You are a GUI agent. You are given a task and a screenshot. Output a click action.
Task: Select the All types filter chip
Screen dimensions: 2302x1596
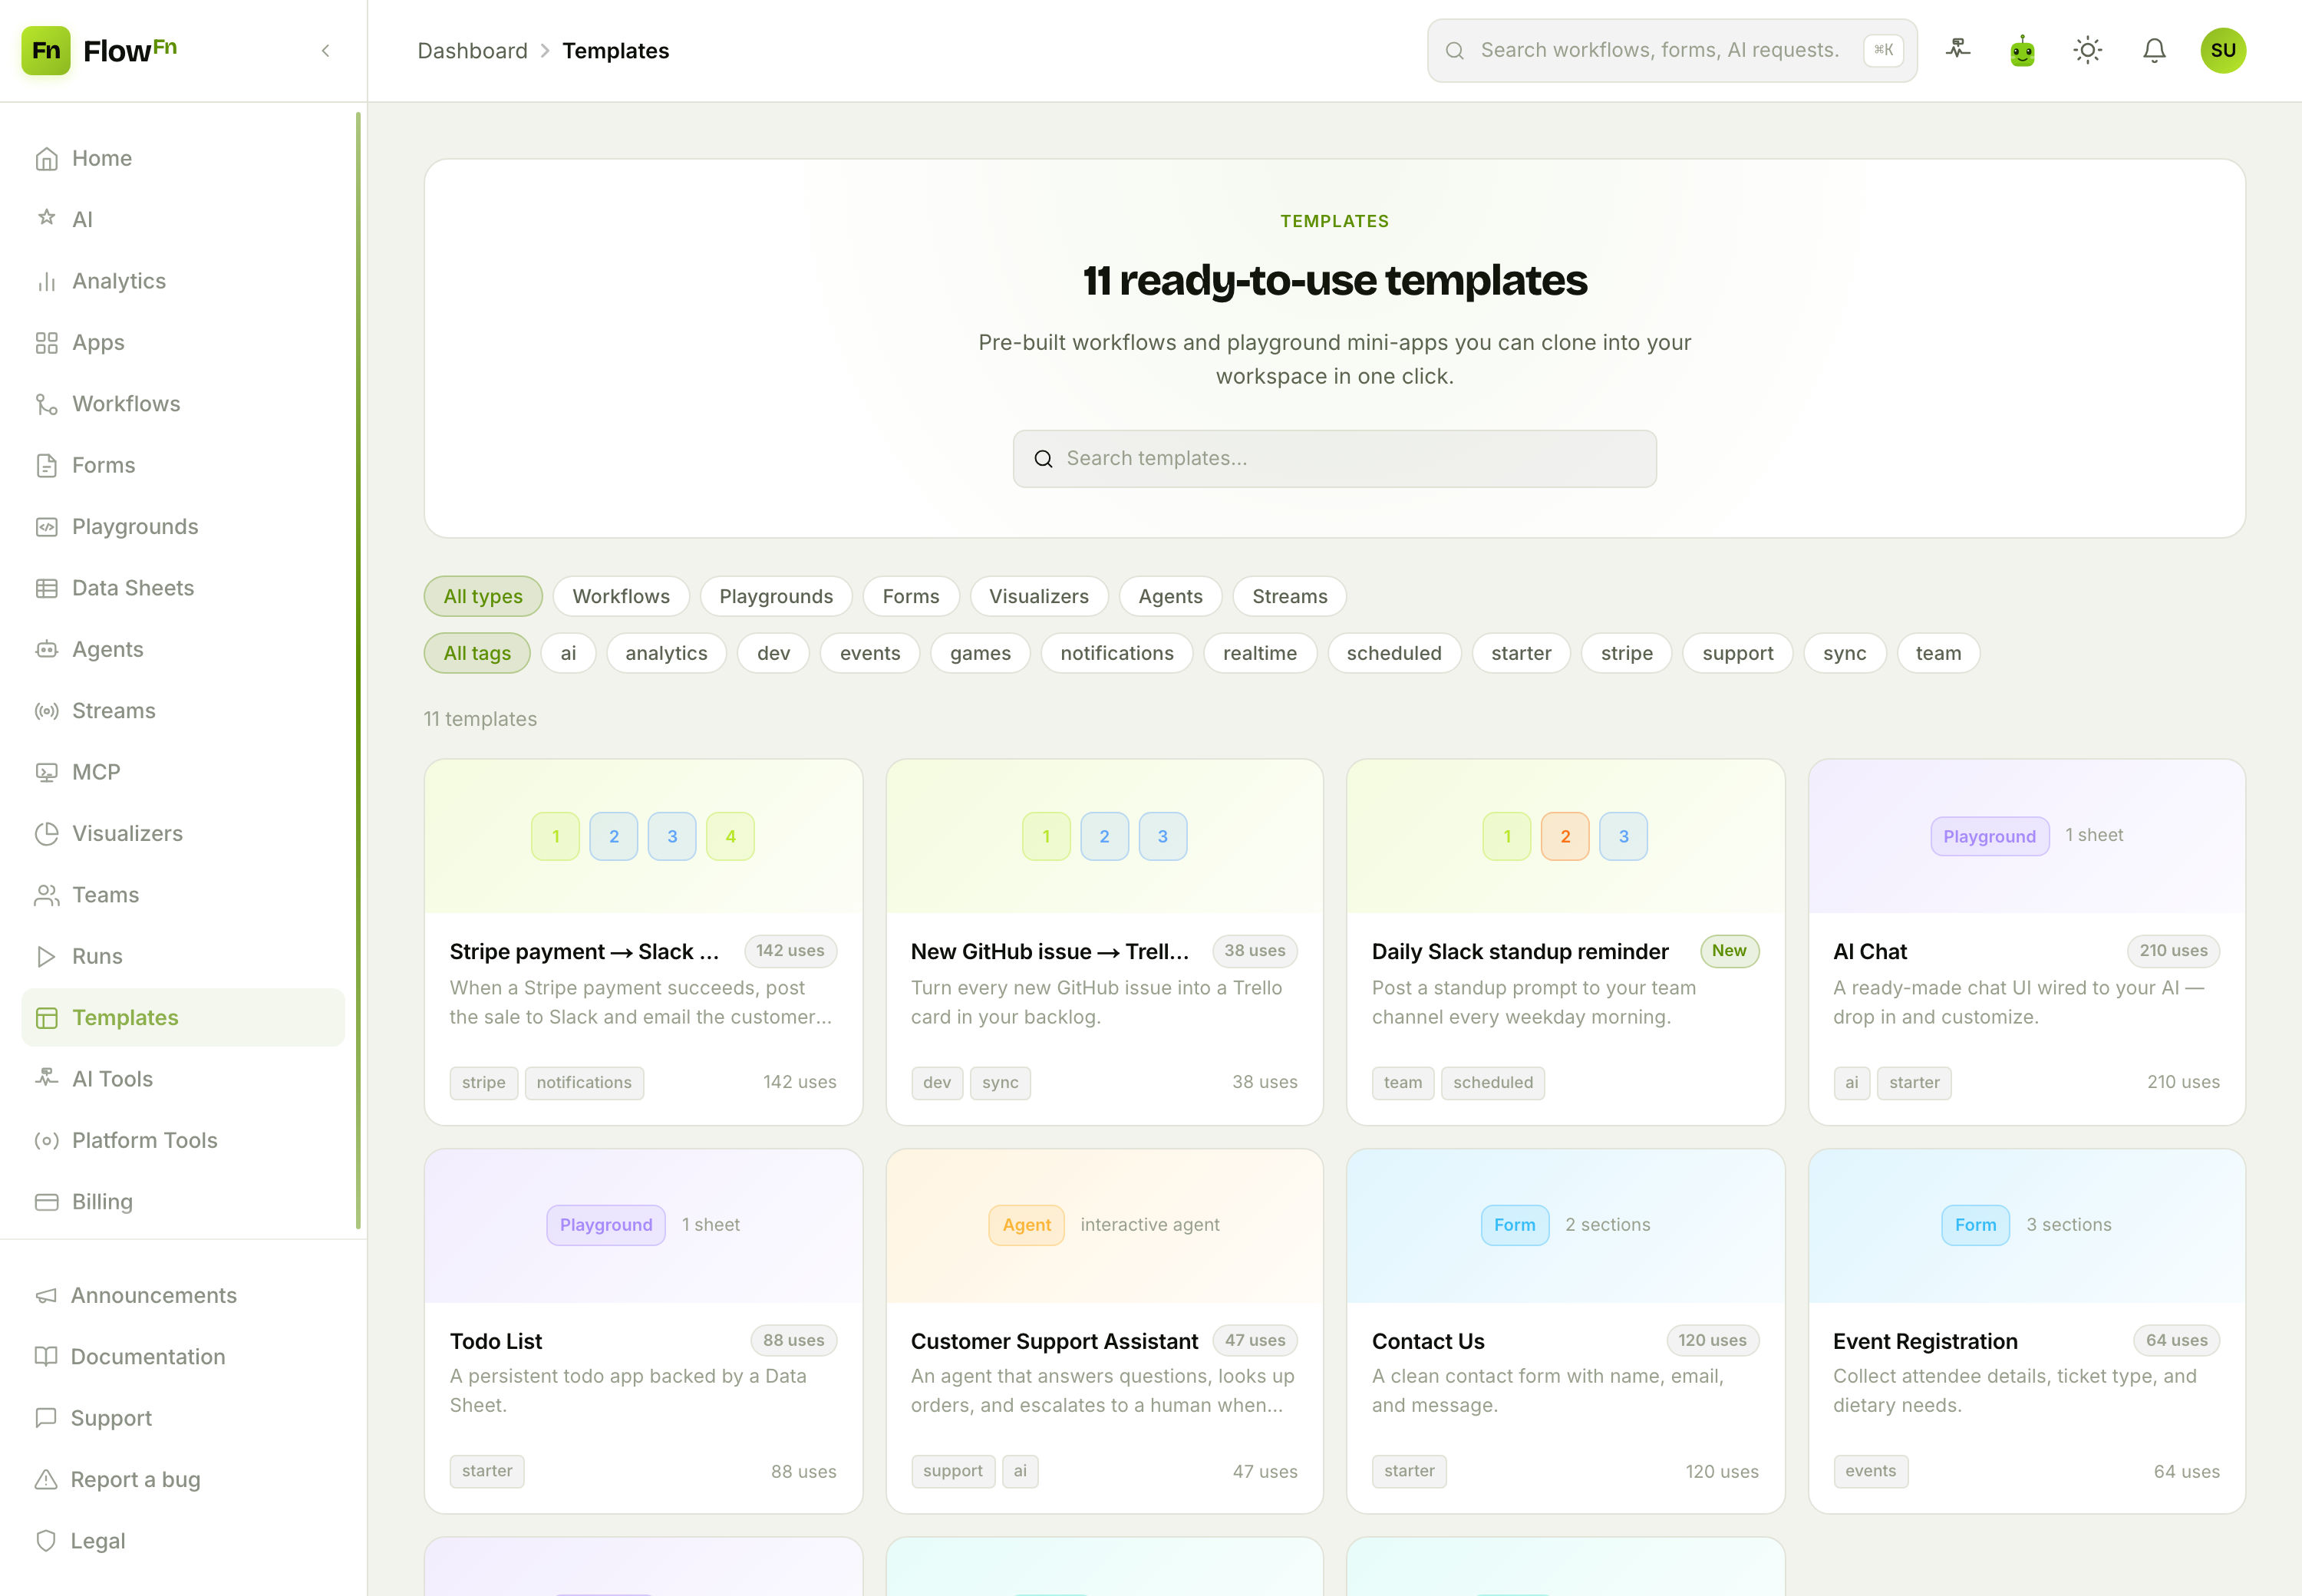click(x=483, y=596)
